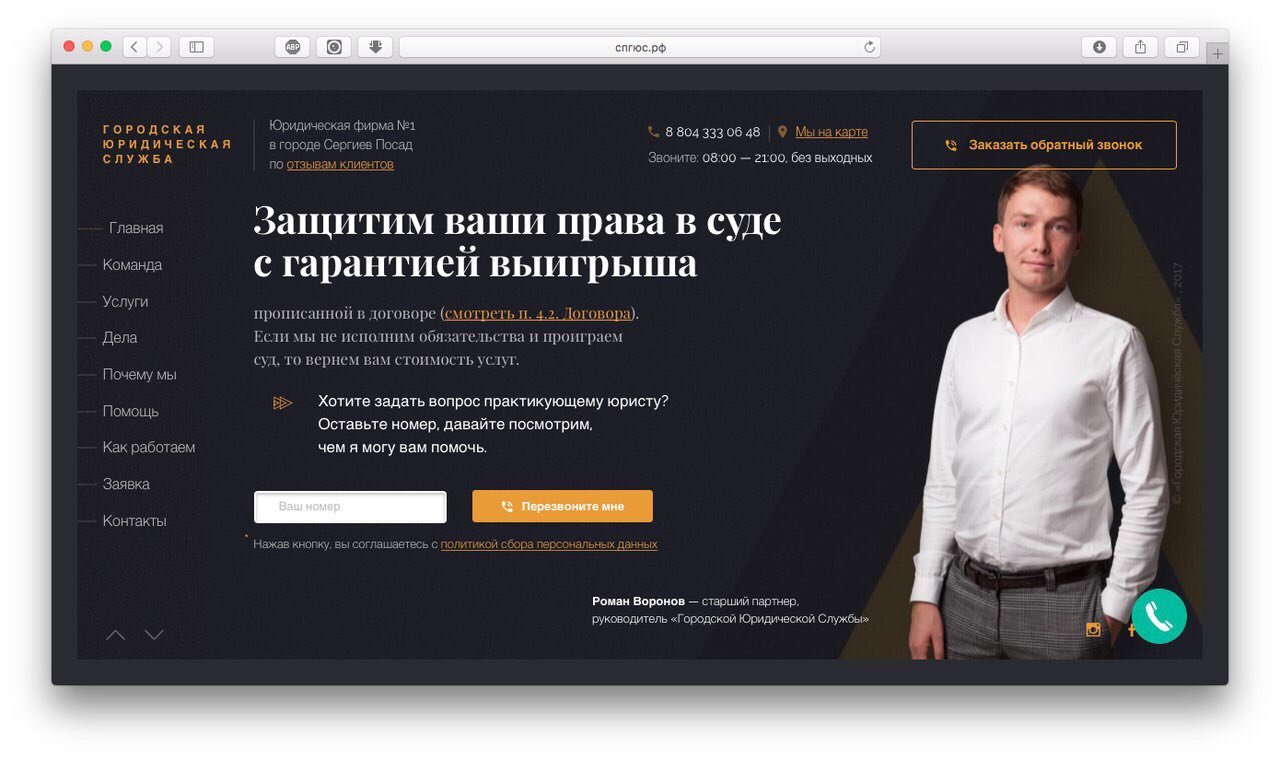Open a new tab with plus button
The image size is (1280, 759).
pos(1217,54)
